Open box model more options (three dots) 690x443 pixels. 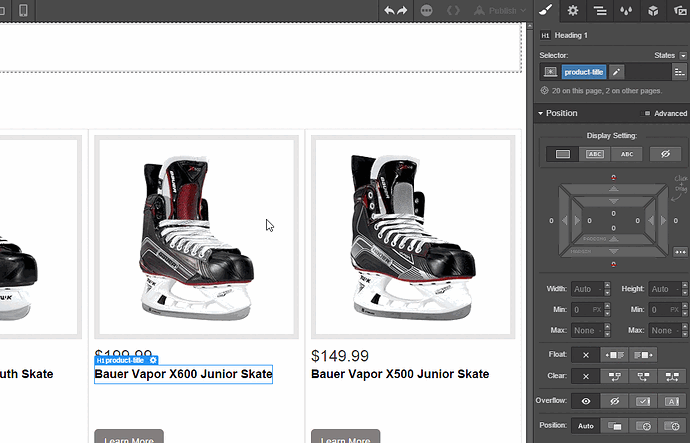click(680, 252)
